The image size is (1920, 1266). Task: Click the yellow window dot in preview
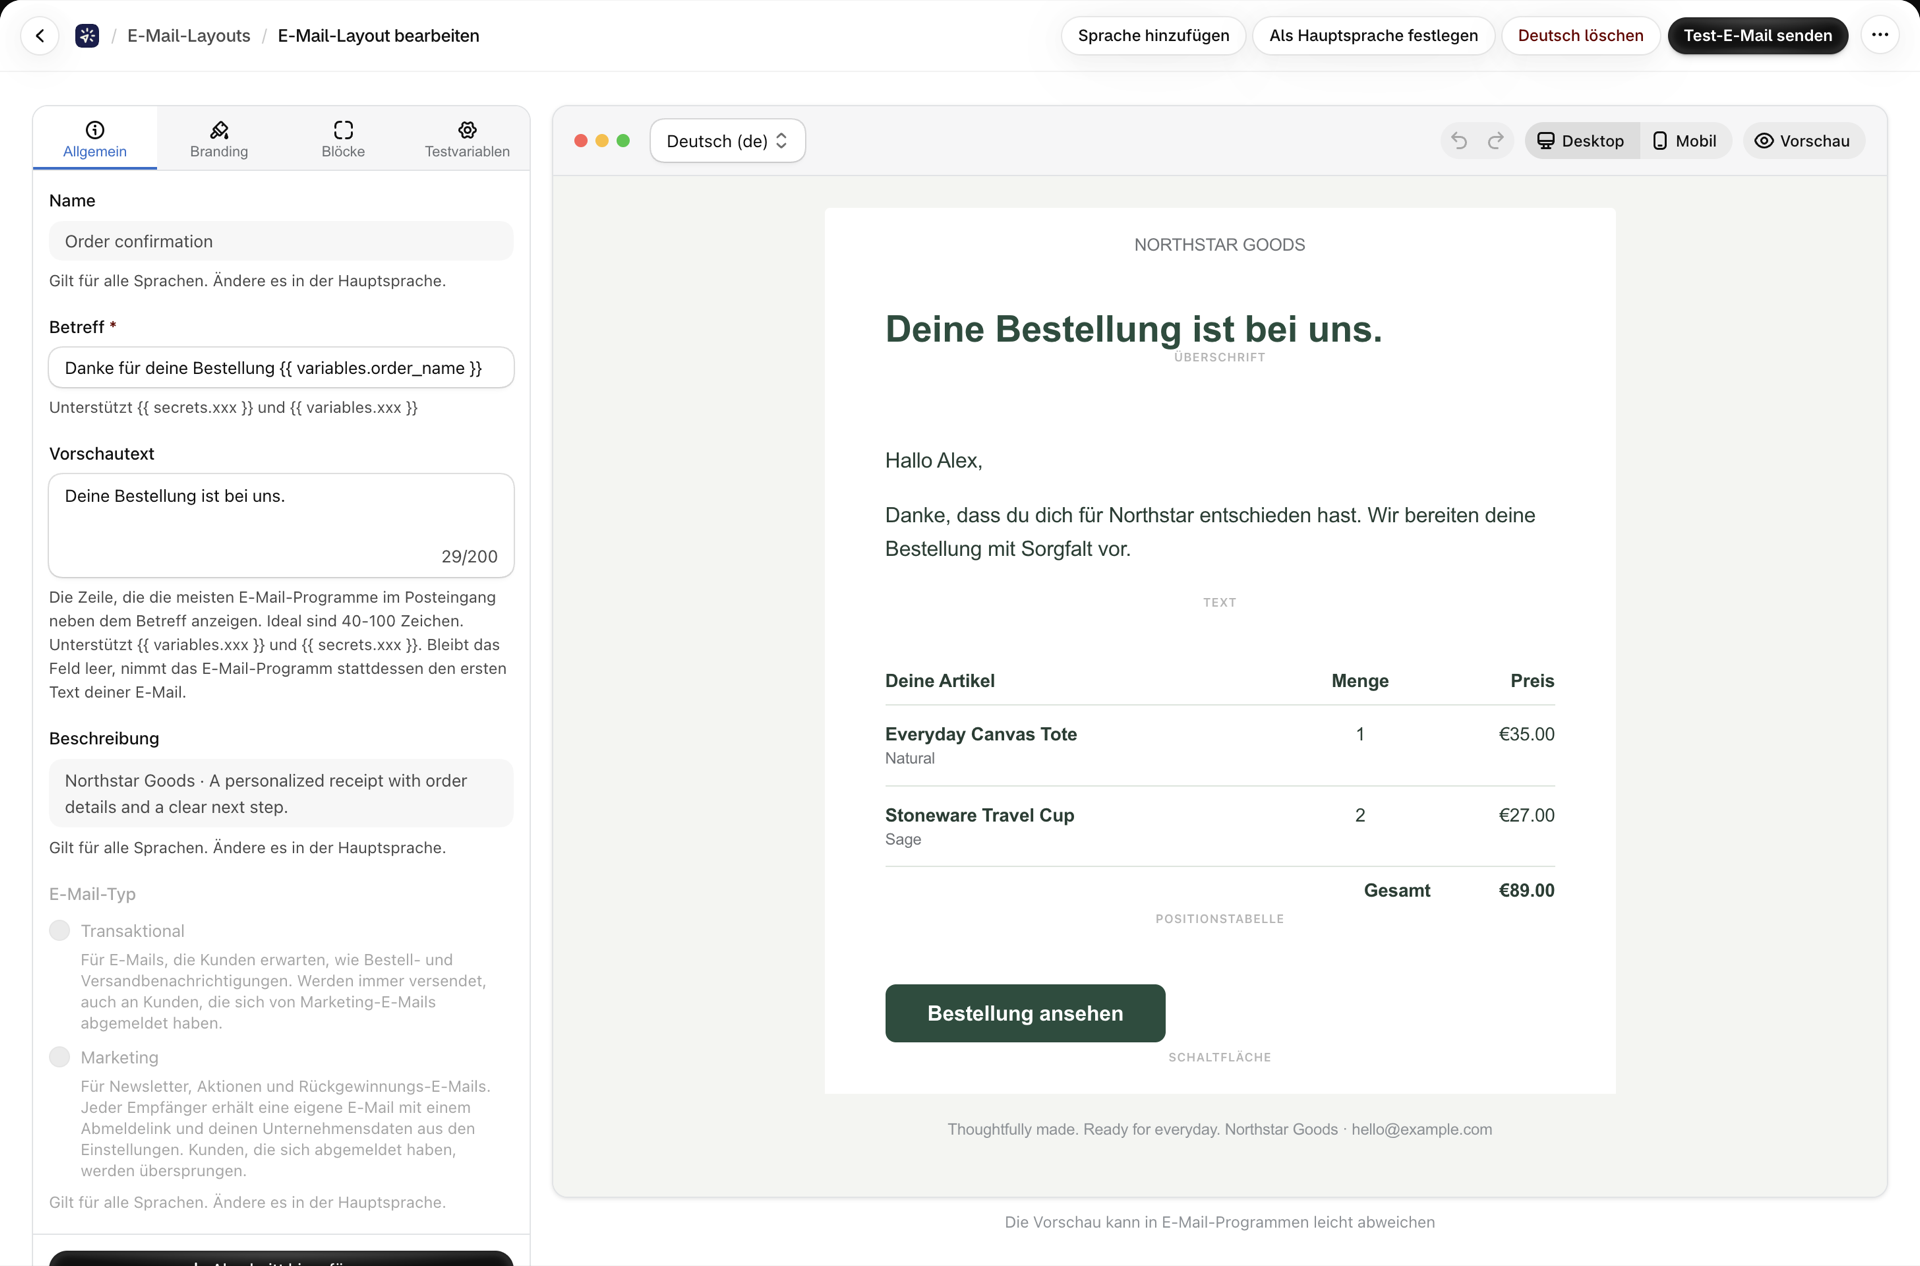coord(602,141)
